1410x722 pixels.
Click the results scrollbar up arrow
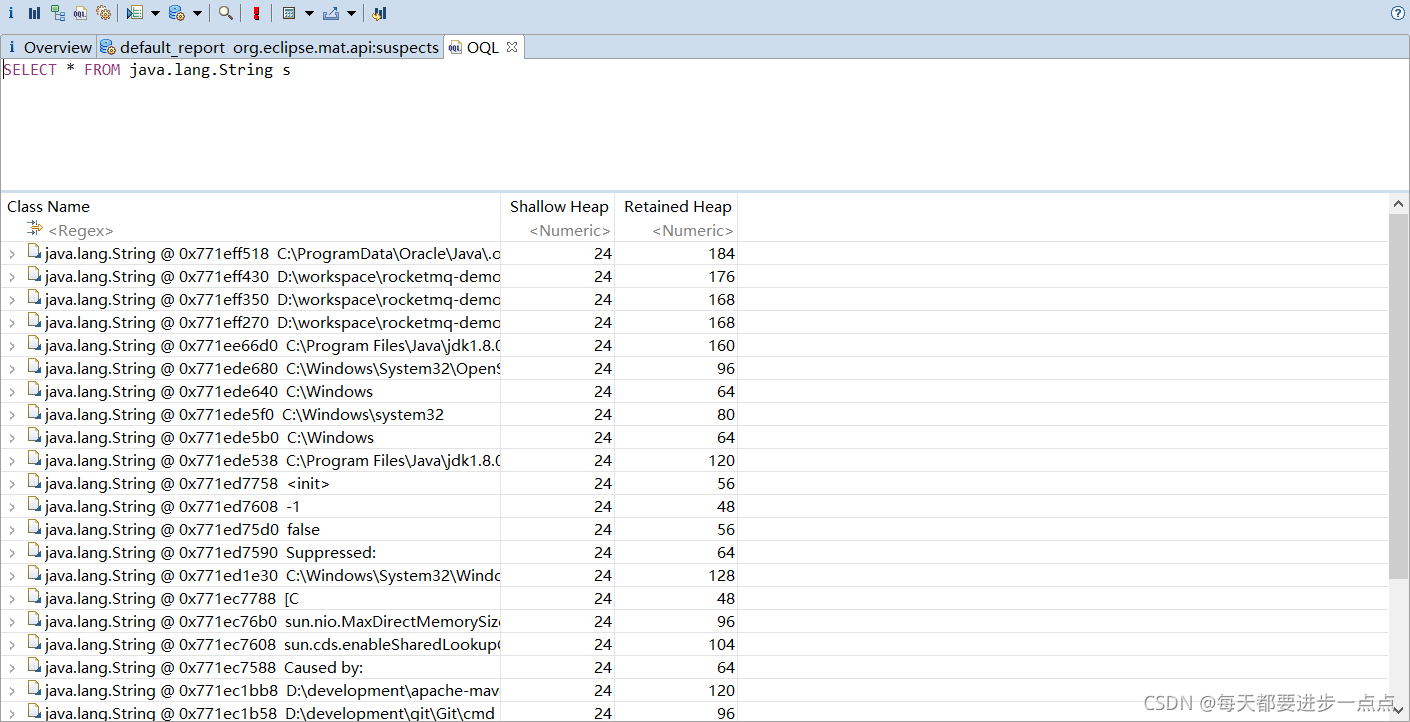point(1399,204)
